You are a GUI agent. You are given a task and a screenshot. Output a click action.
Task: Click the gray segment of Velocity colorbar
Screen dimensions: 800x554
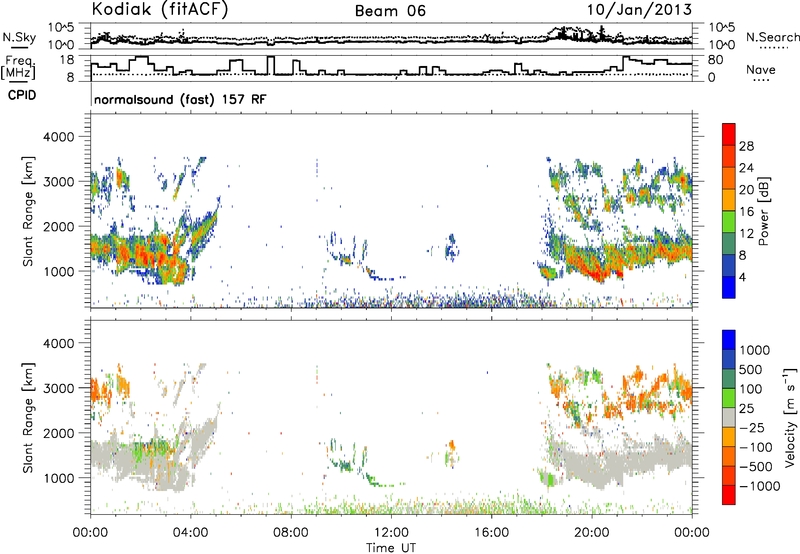click(x=729, y=417)
